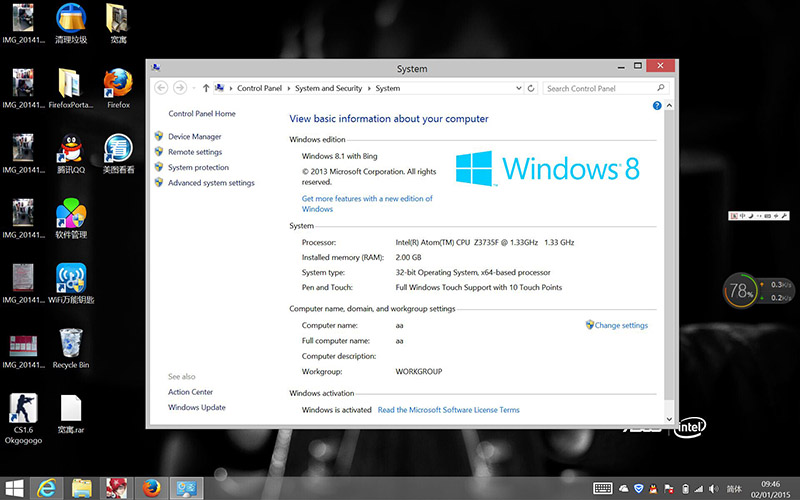Open Firefox from the taskbar
Viewport: 800px width, 500px height.
[151, 488]
